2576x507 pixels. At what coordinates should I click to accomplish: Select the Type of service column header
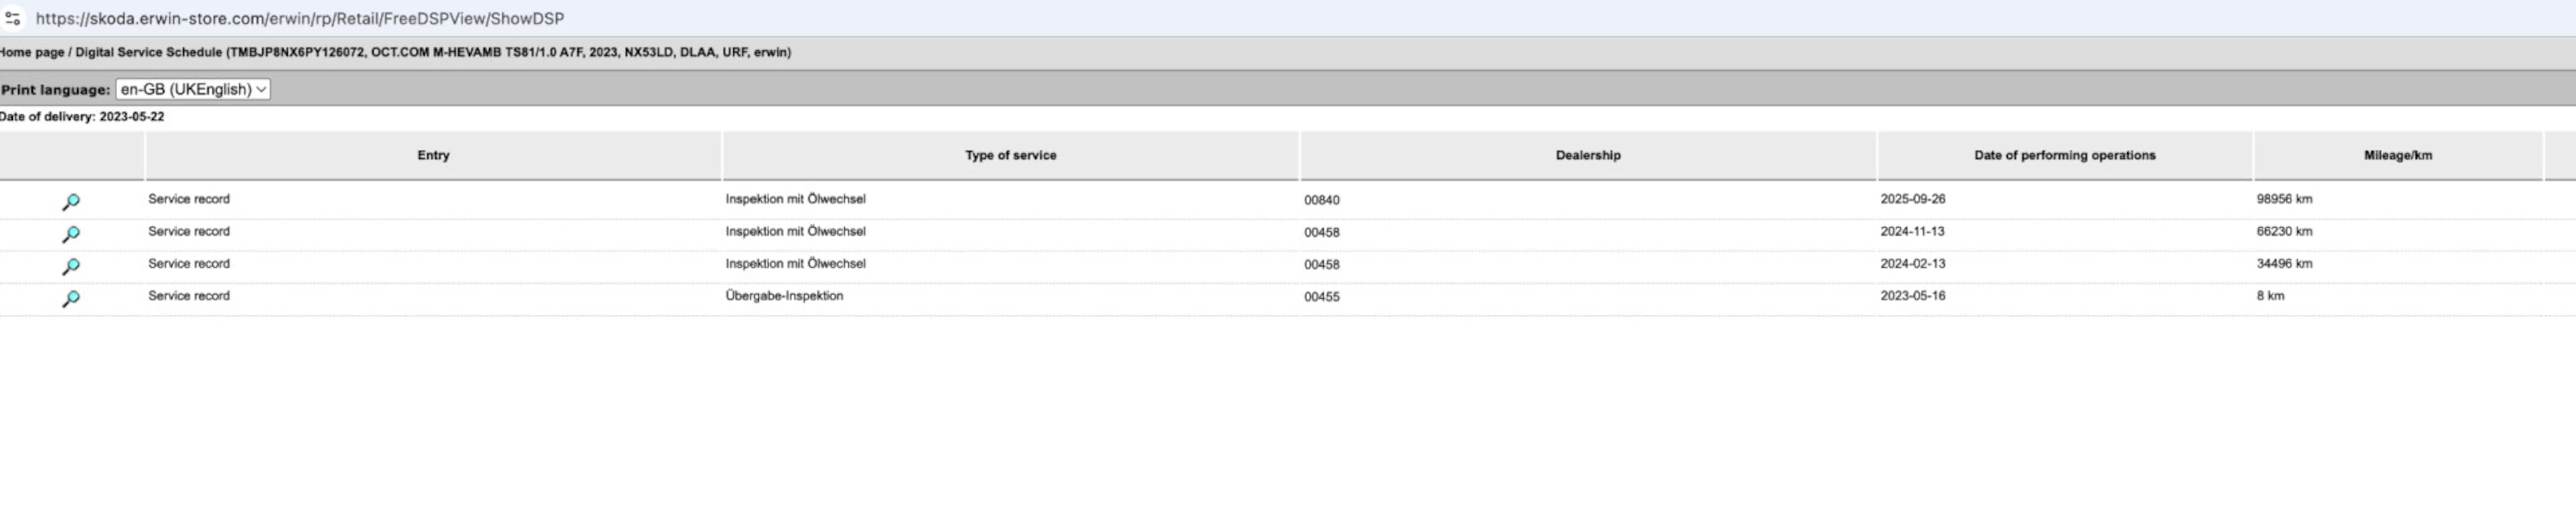tap(1010, 155)
